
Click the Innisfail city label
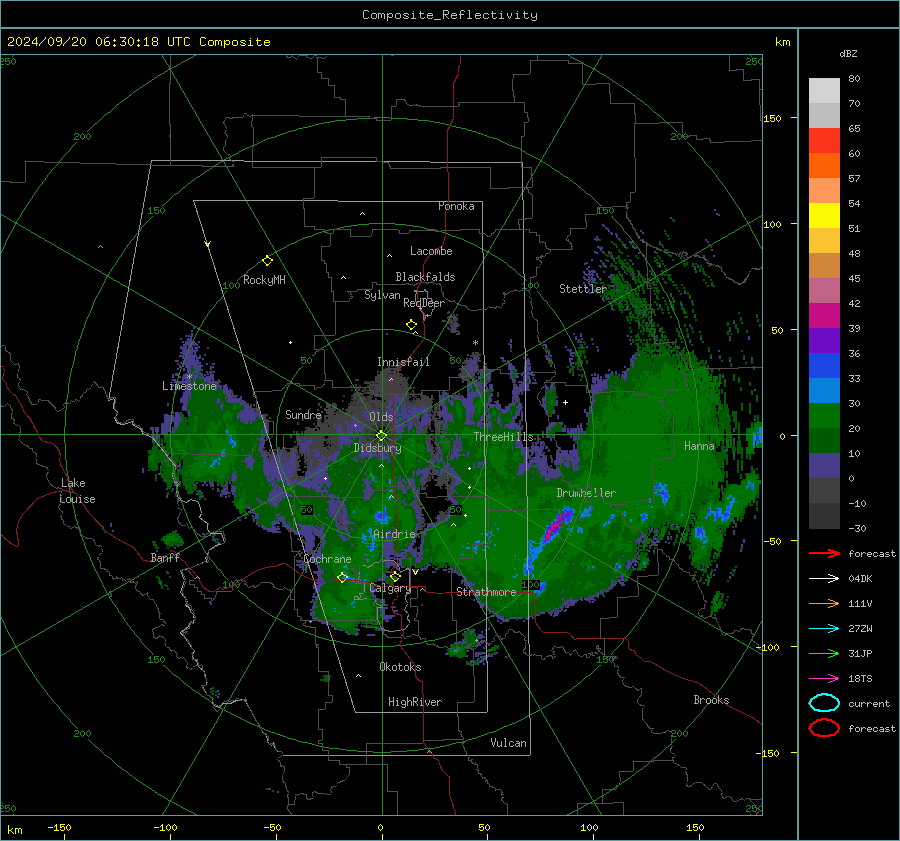403,362
